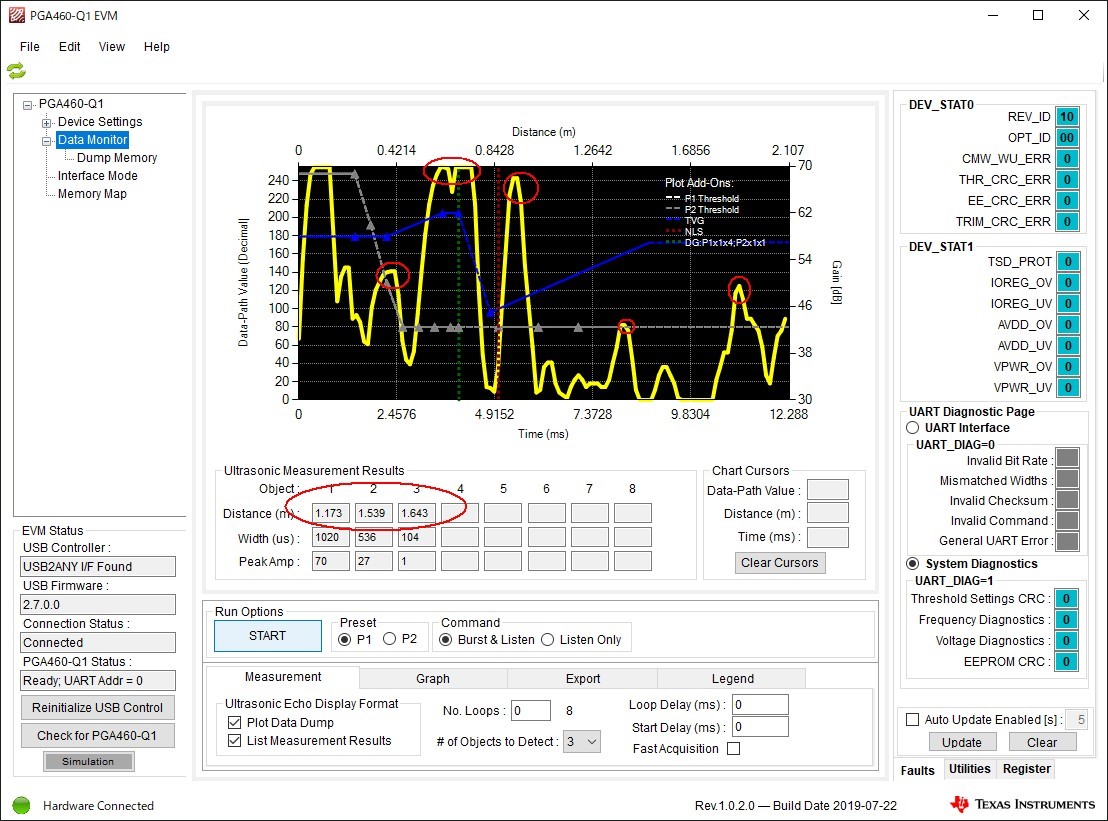The height and width of the screenshot is (821, 1108).
Task: Click the TVG entry in plot legend
Action: point(694,220)
